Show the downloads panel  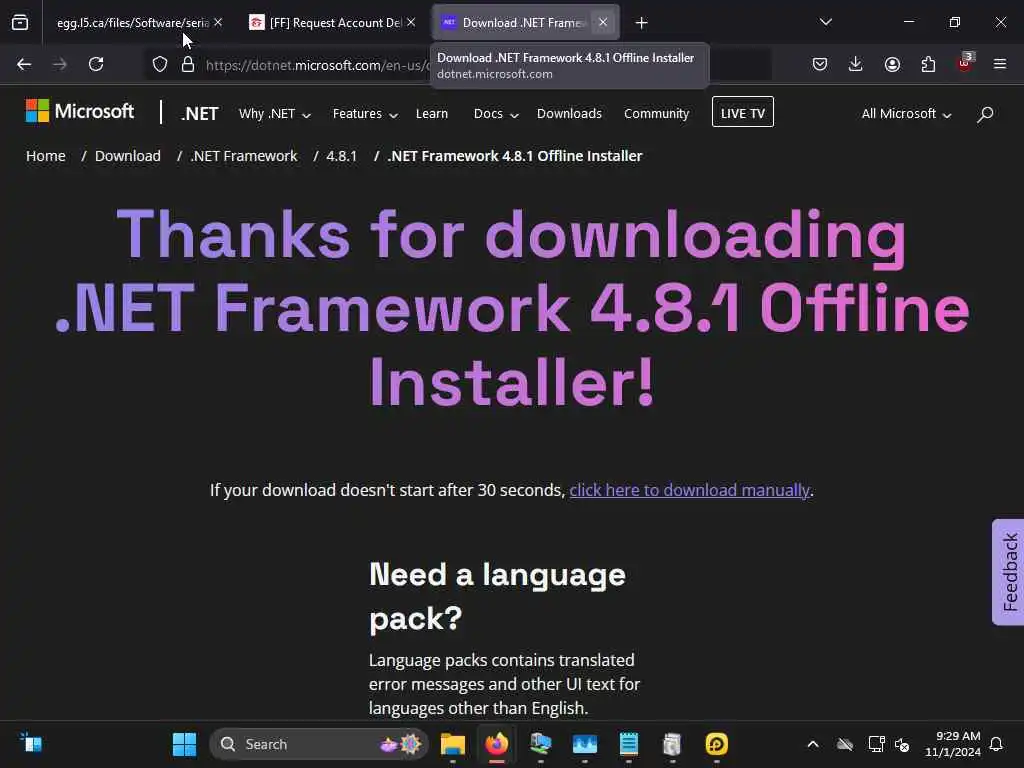pos(856,64)
